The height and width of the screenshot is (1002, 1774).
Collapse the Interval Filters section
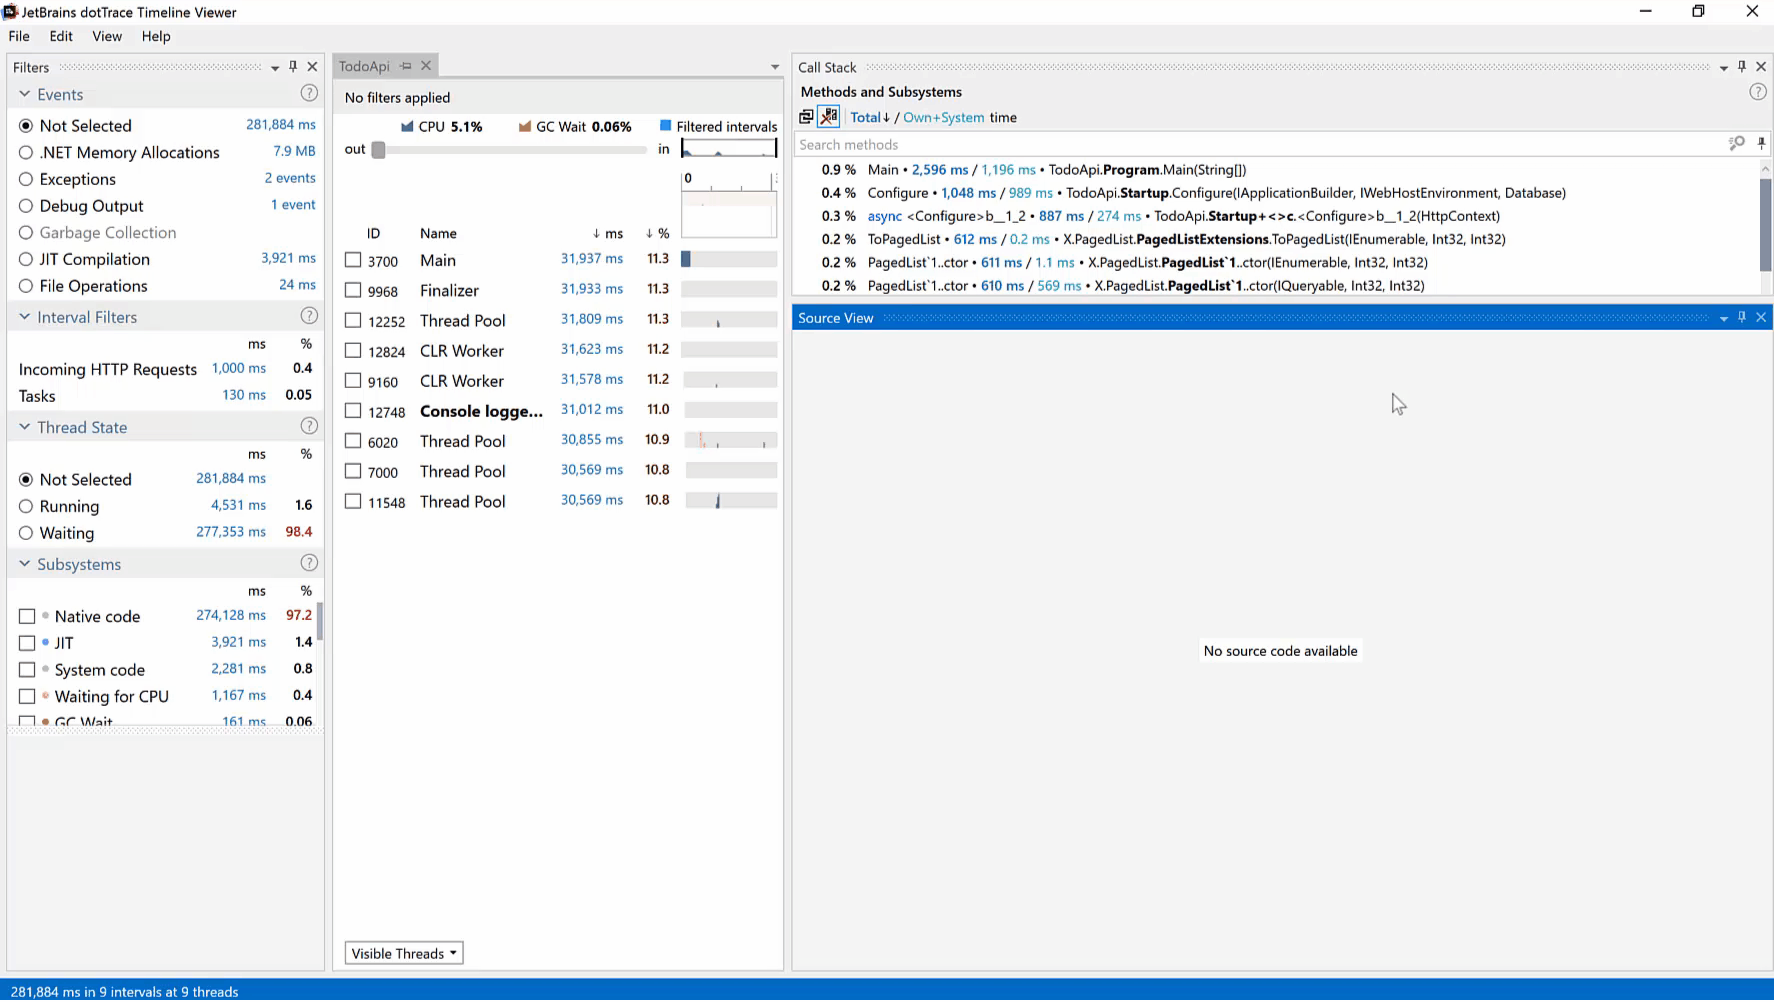pyautogui.click(x=24, y=317)
